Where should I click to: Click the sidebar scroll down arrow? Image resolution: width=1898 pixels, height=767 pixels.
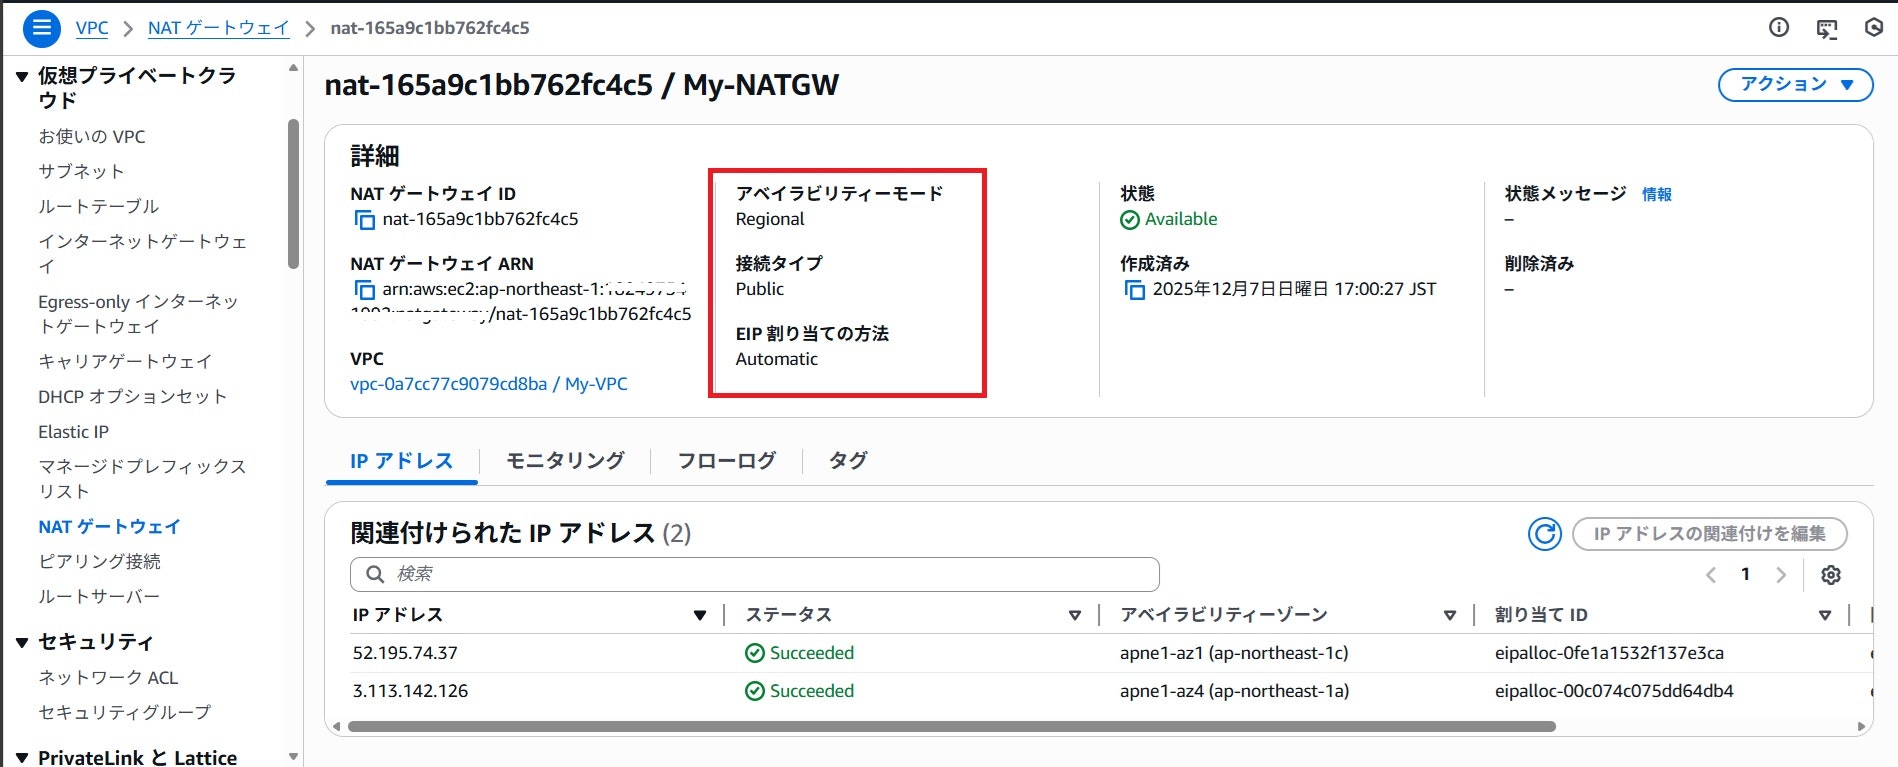[x=293, y=757]
